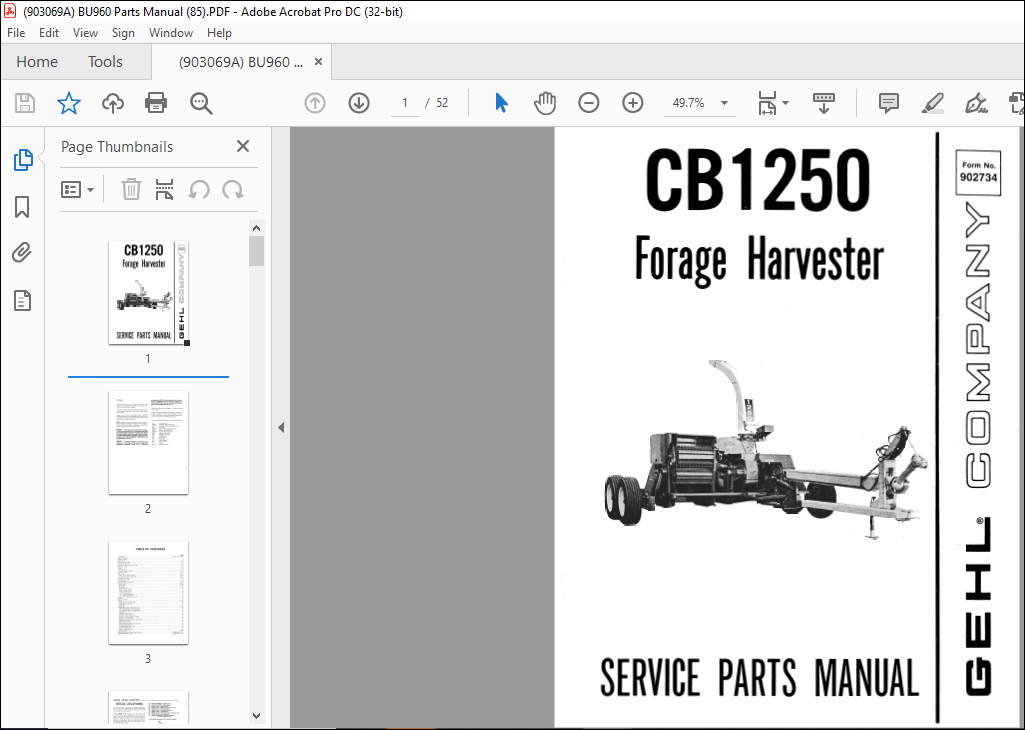
Task: Click the 49.7% zoom value field
Action: point(689,103)
